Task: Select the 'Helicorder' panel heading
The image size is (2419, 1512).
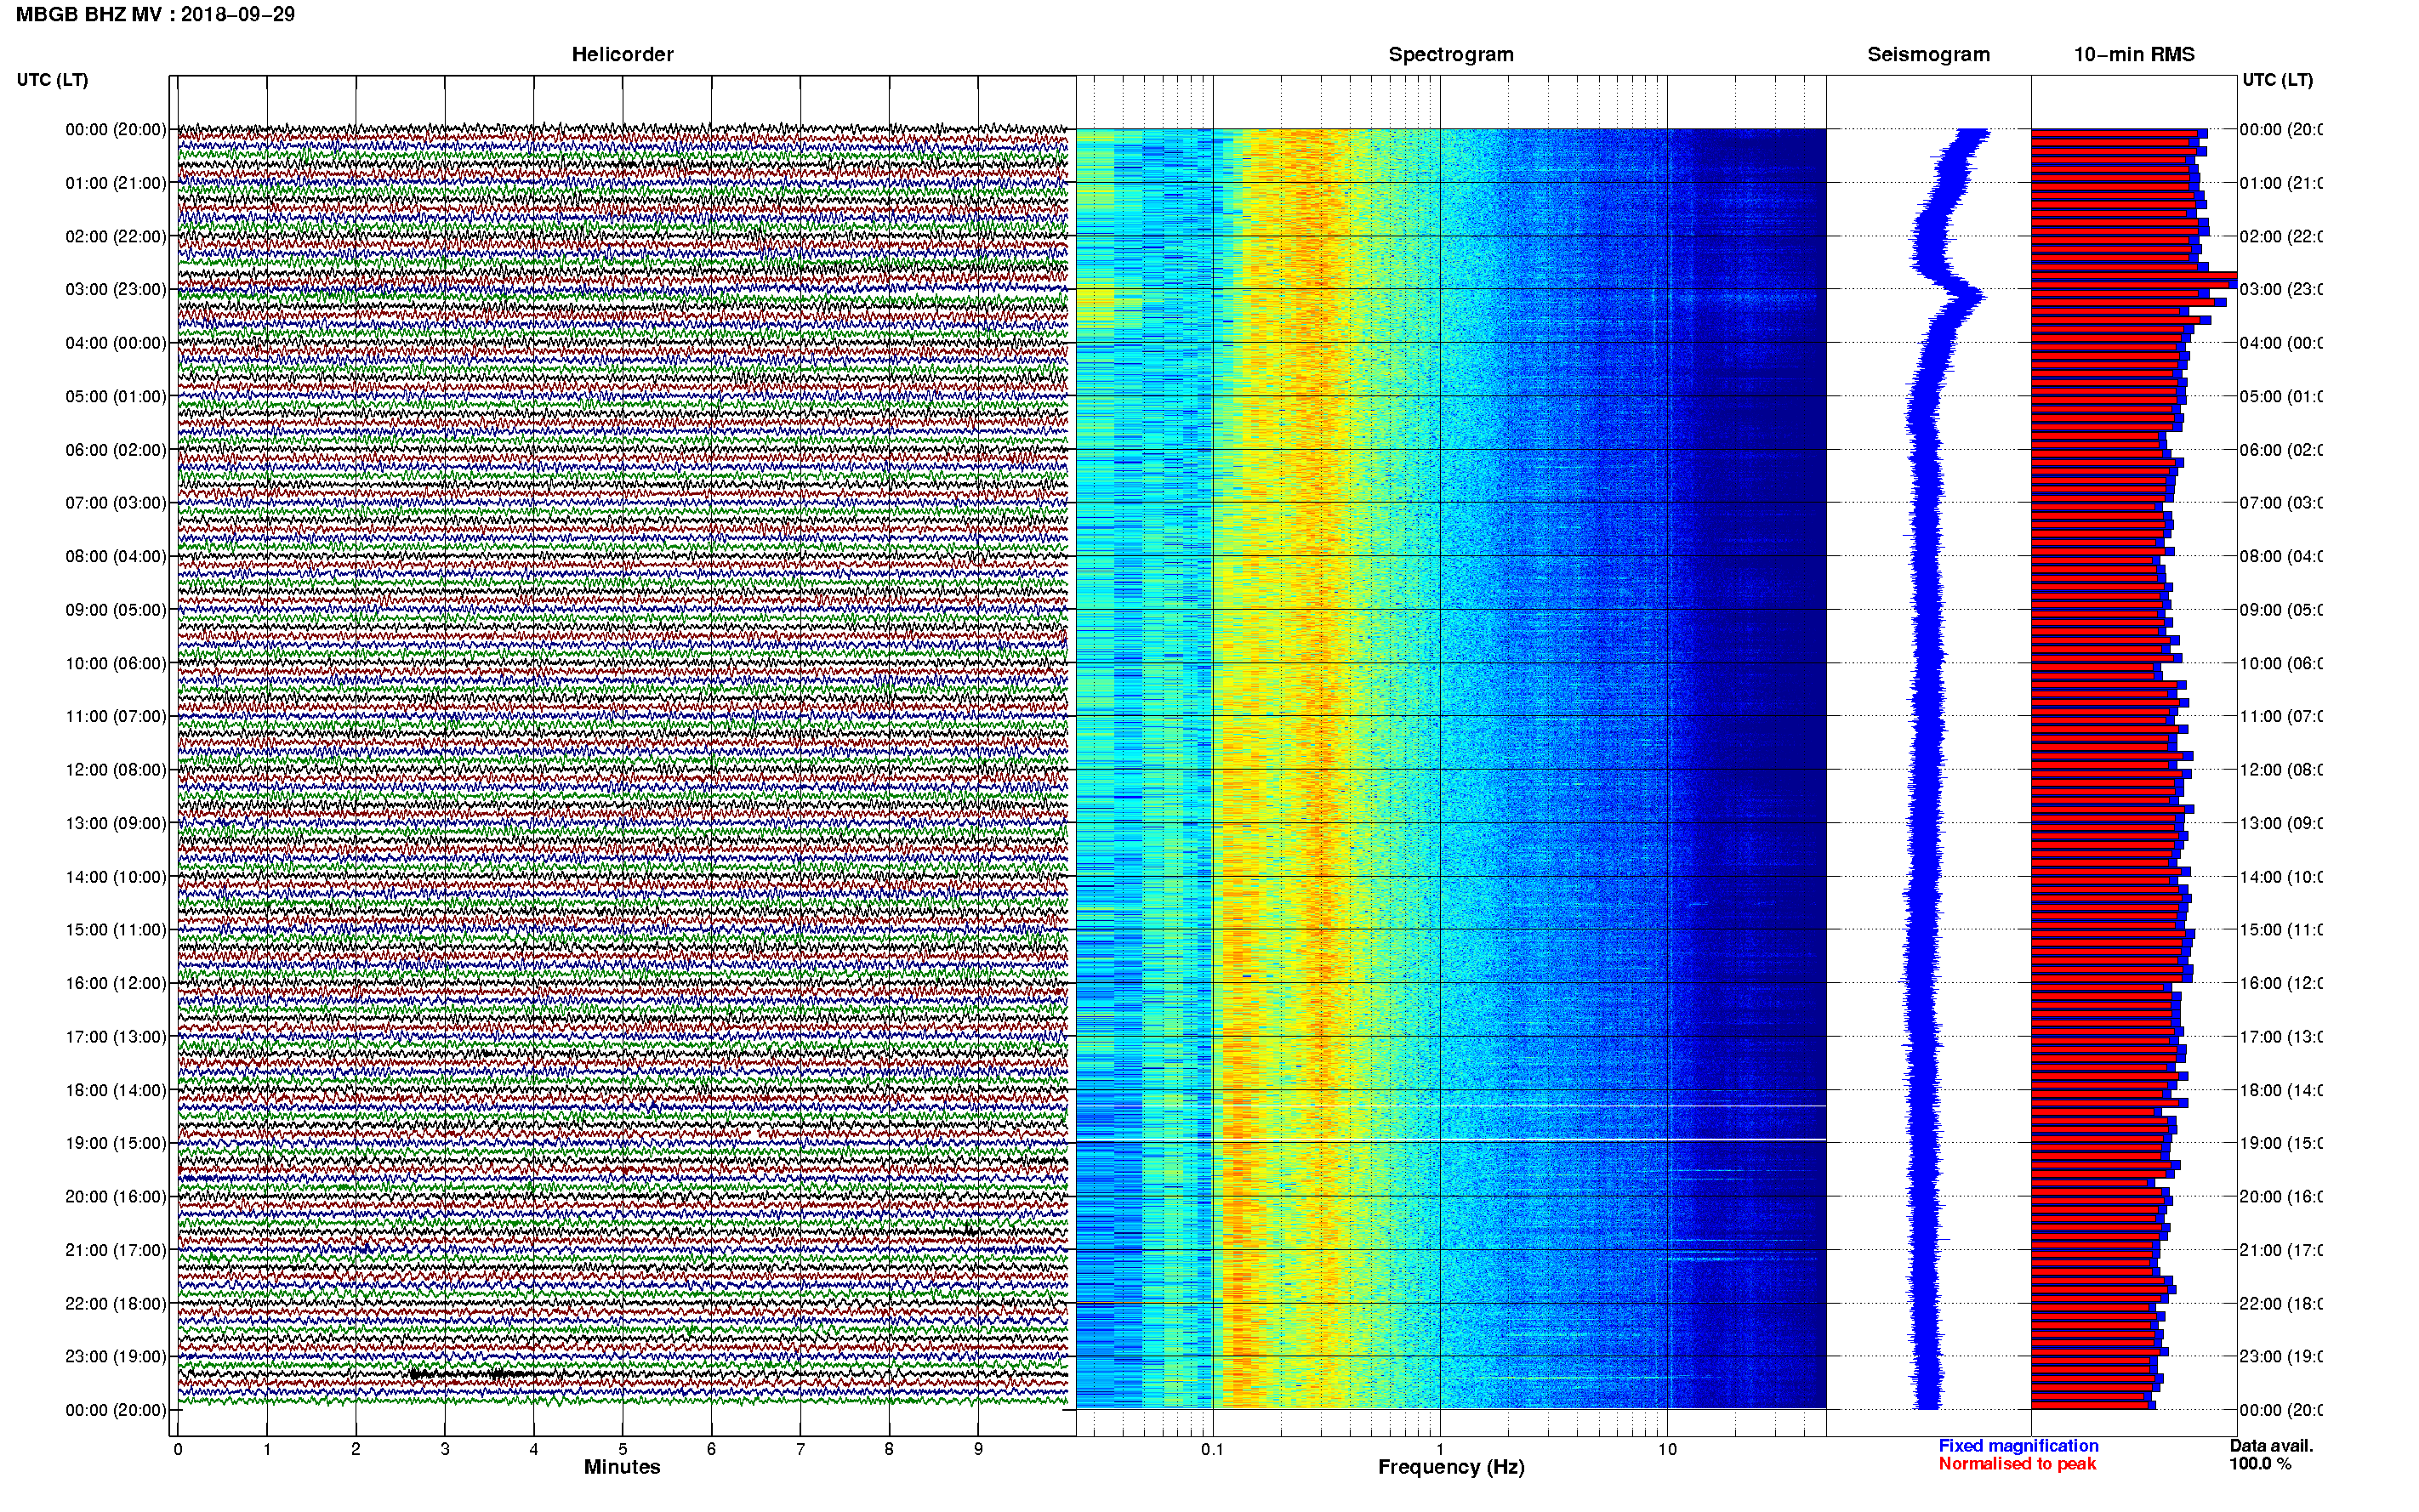Action: [622, 55]
